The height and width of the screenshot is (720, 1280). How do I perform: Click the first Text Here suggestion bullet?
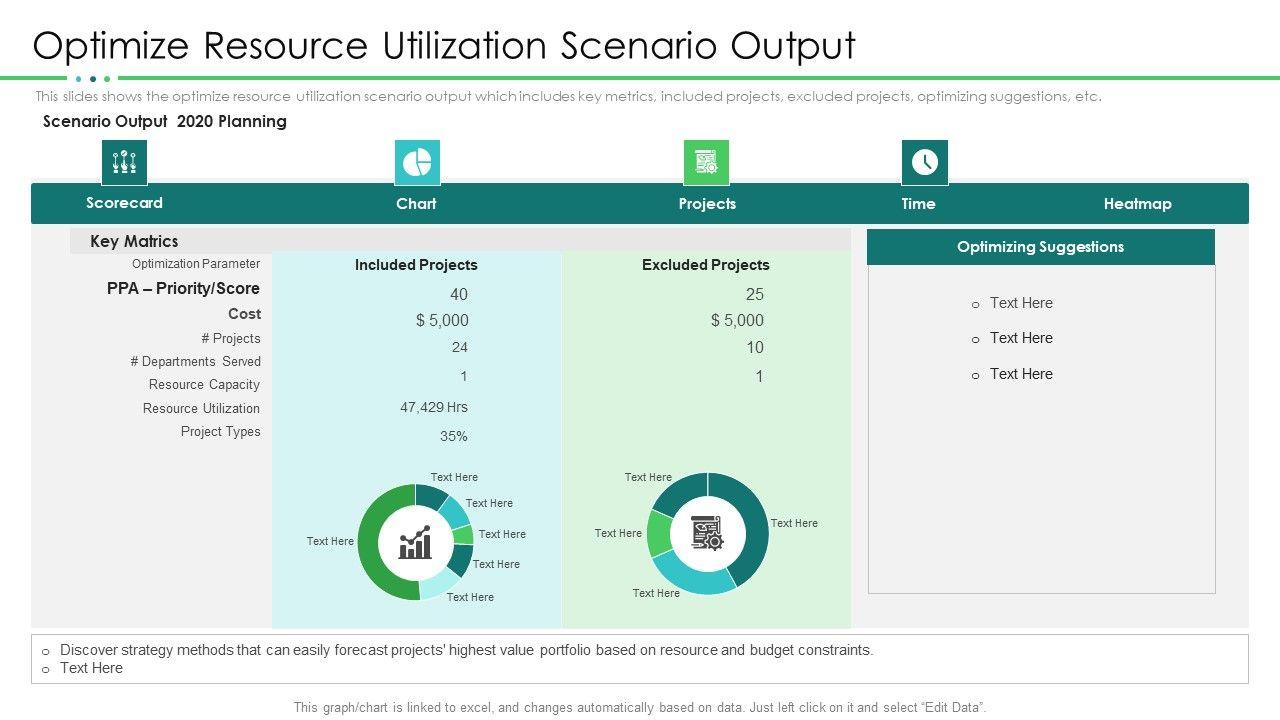tap(1020, 303)
